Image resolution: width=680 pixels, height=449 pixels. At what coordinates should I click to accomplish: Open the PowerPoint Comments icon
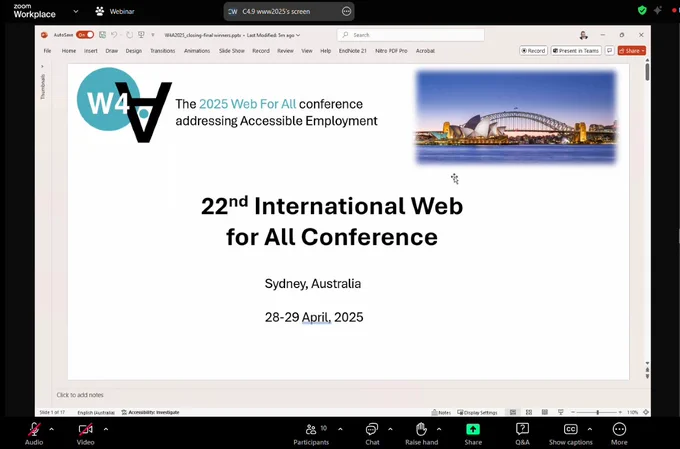pos(609,51)
